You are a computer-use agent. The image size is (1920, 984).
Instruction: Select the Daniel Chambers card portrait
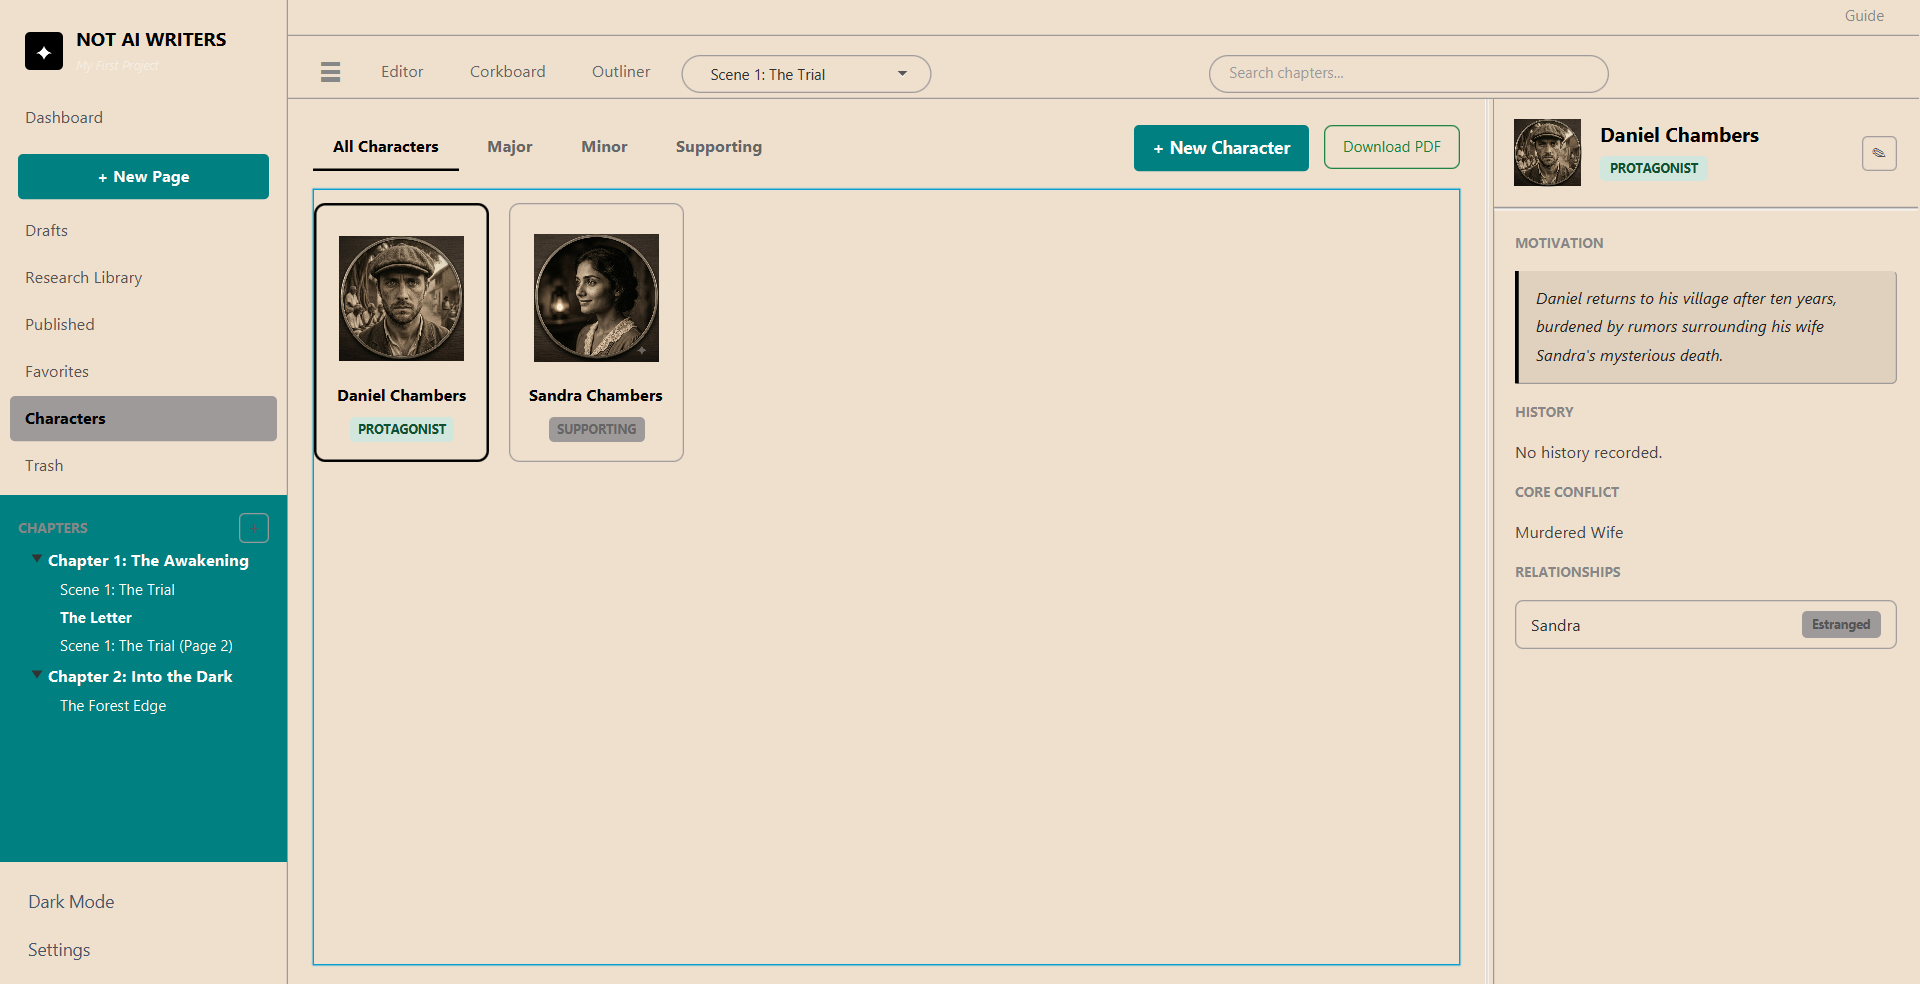coord(401,298)
